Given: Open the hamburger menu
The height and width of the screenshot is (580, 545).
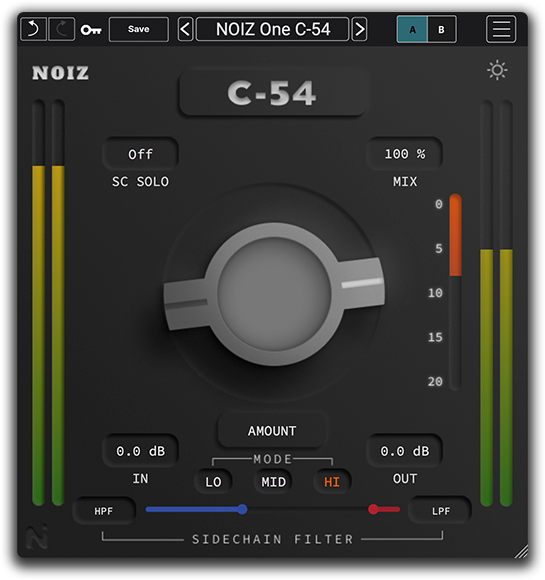Looking at the screenshot, I should pyautogui.click(x=501, y=29).
